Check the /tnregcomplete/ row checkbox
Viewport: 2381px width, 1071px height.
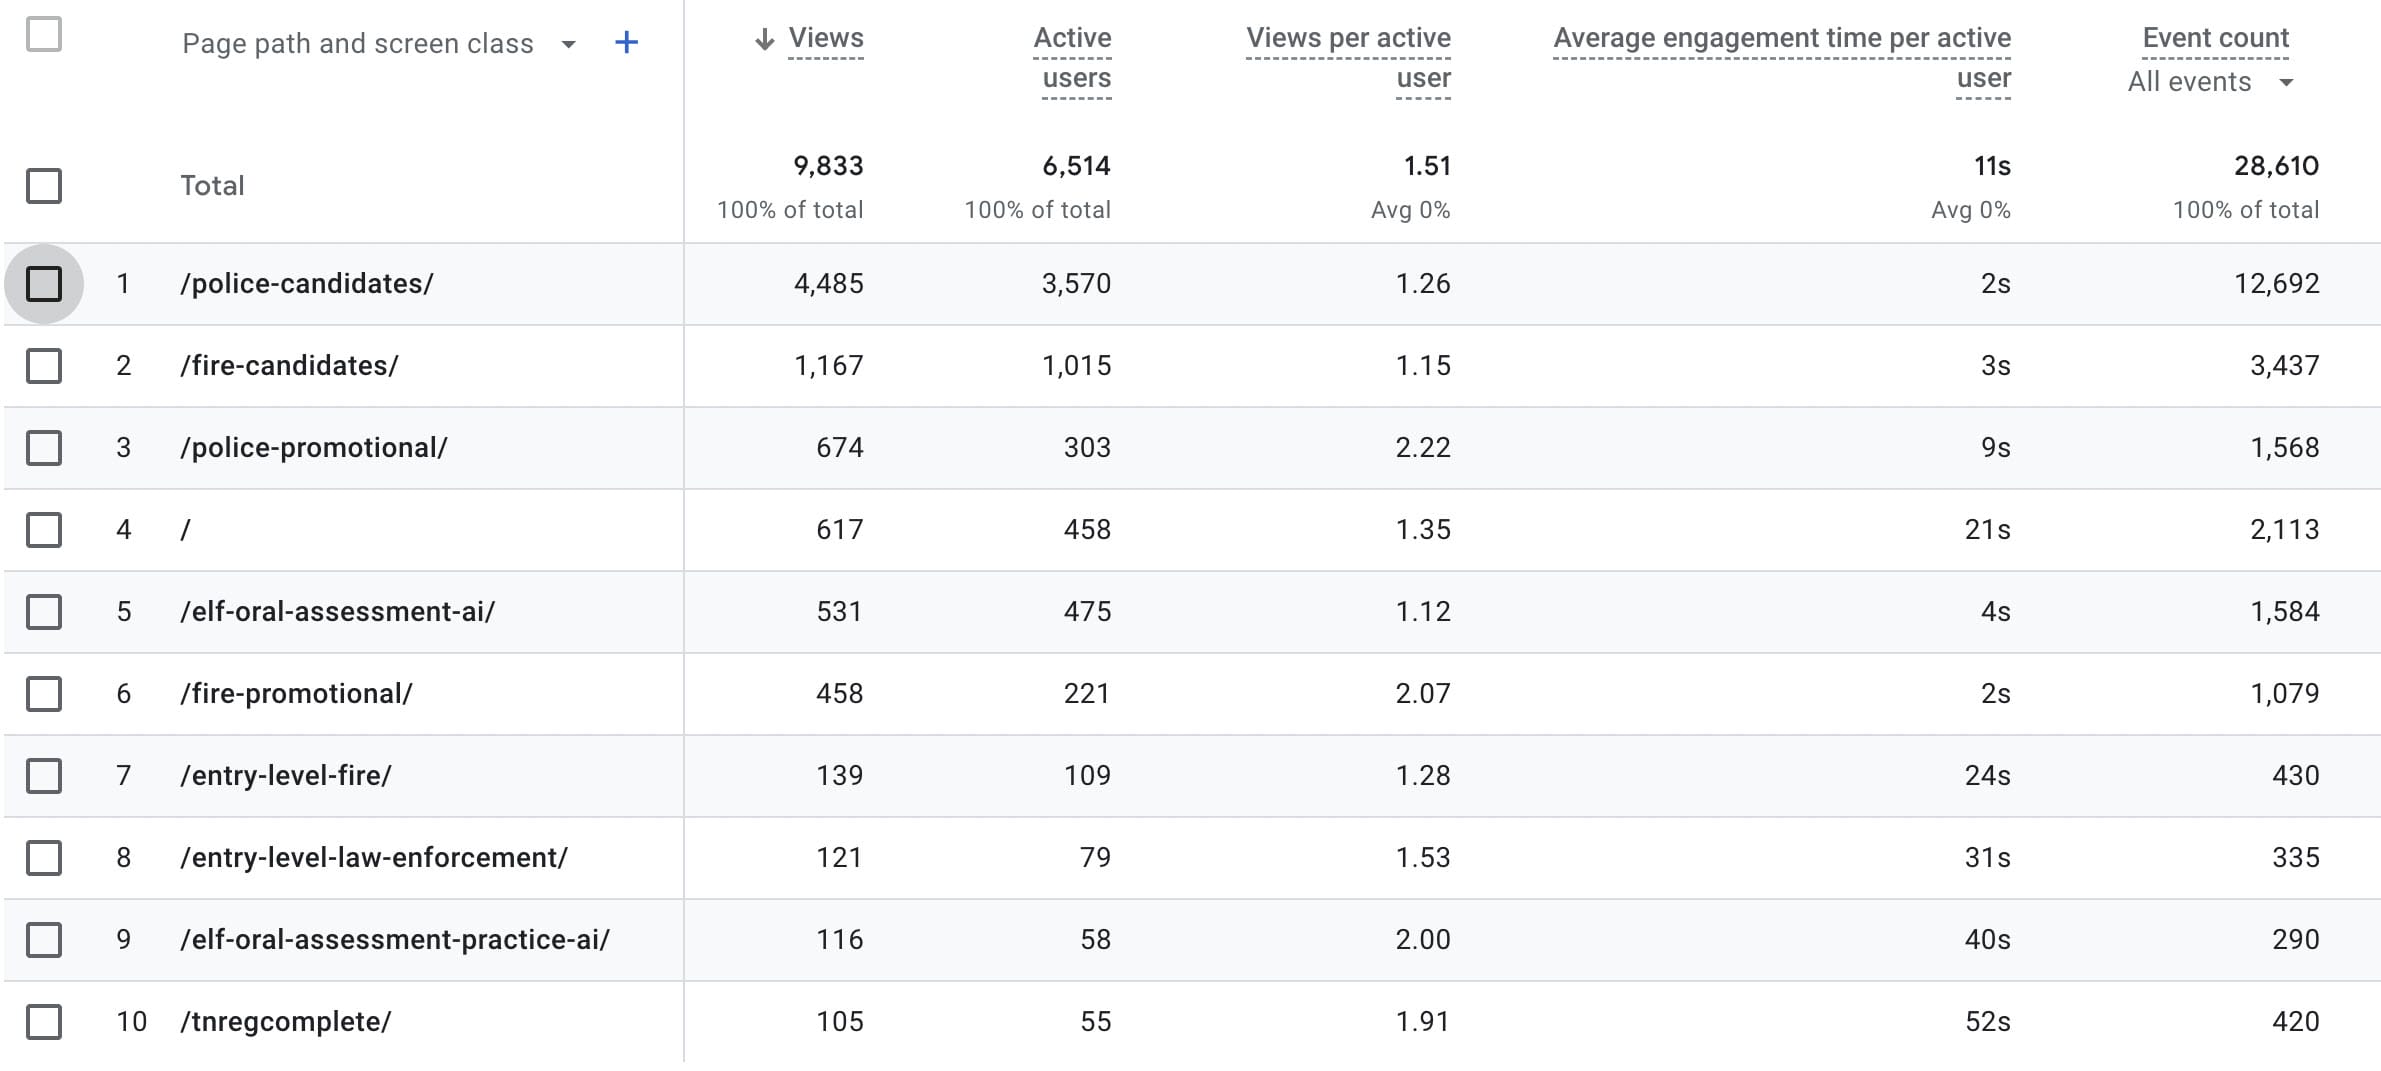coord(44,1022)
